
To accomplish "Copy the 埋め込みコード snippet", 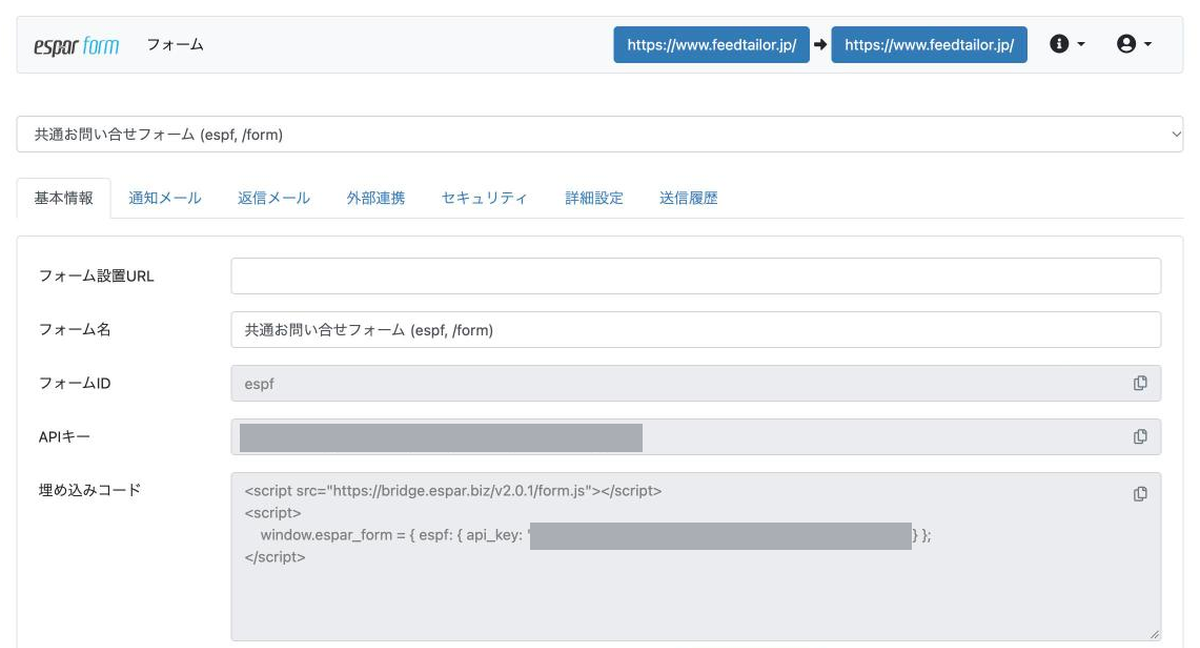I will [x=1140, y=494].
